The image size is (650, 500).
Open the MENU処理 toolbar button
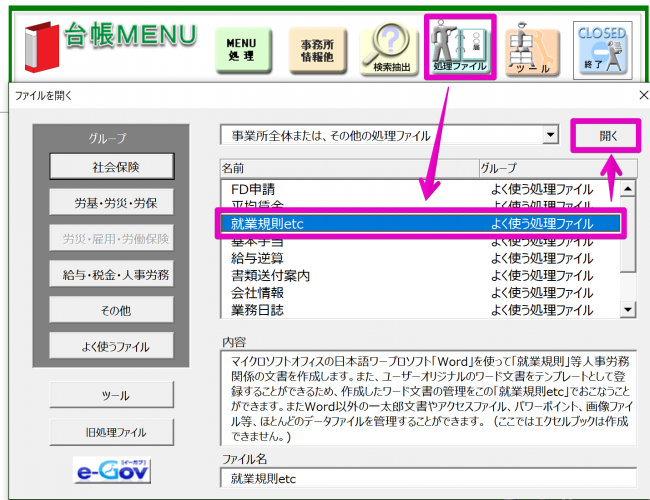click(x=241, y=49)
